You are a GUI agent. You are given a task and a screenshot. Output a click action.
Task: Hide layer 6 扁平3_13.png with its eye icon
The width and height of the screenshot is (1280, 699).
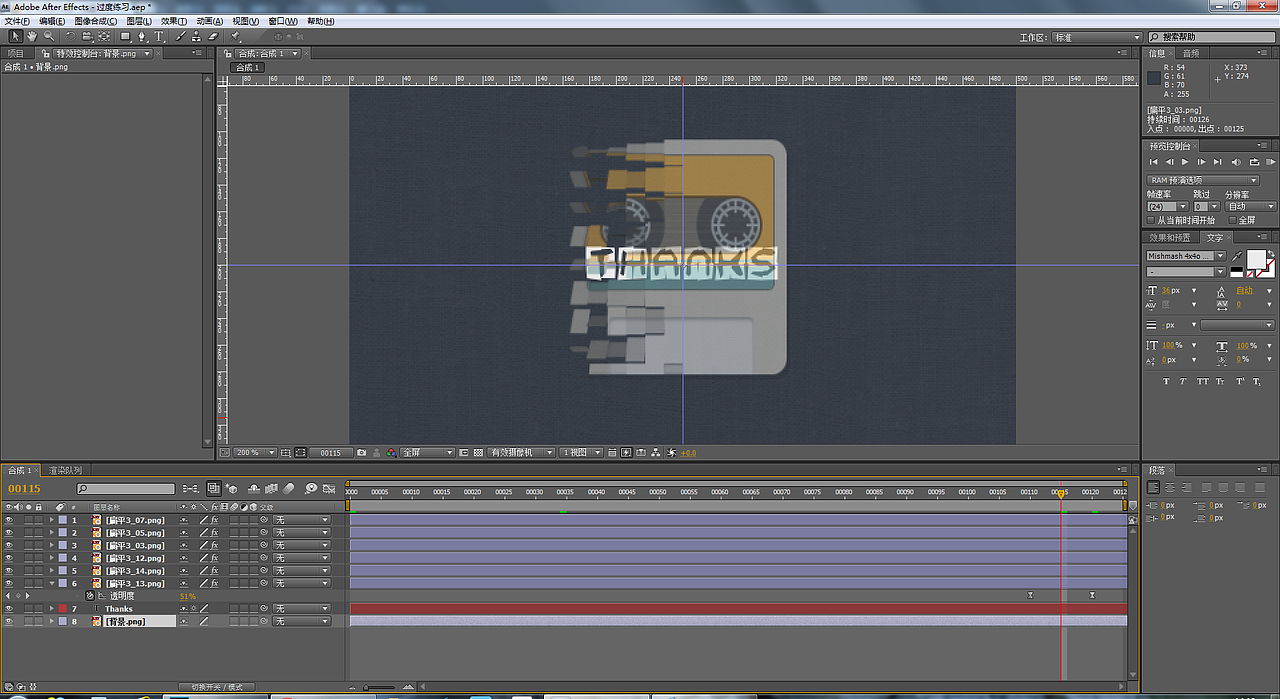coord(9,583)
